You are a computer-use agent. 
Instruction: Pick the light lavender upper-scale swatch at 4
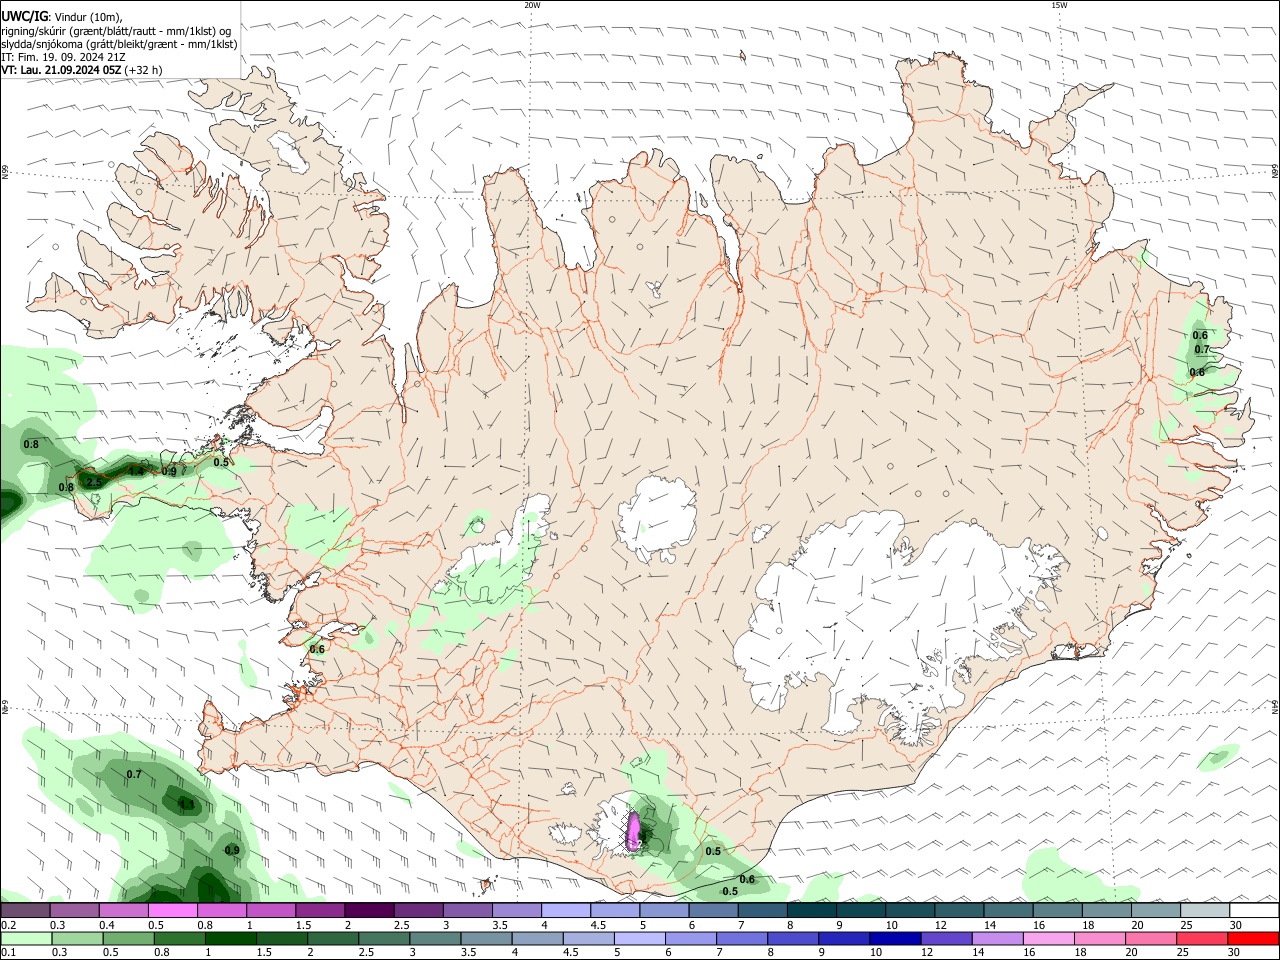566,911
